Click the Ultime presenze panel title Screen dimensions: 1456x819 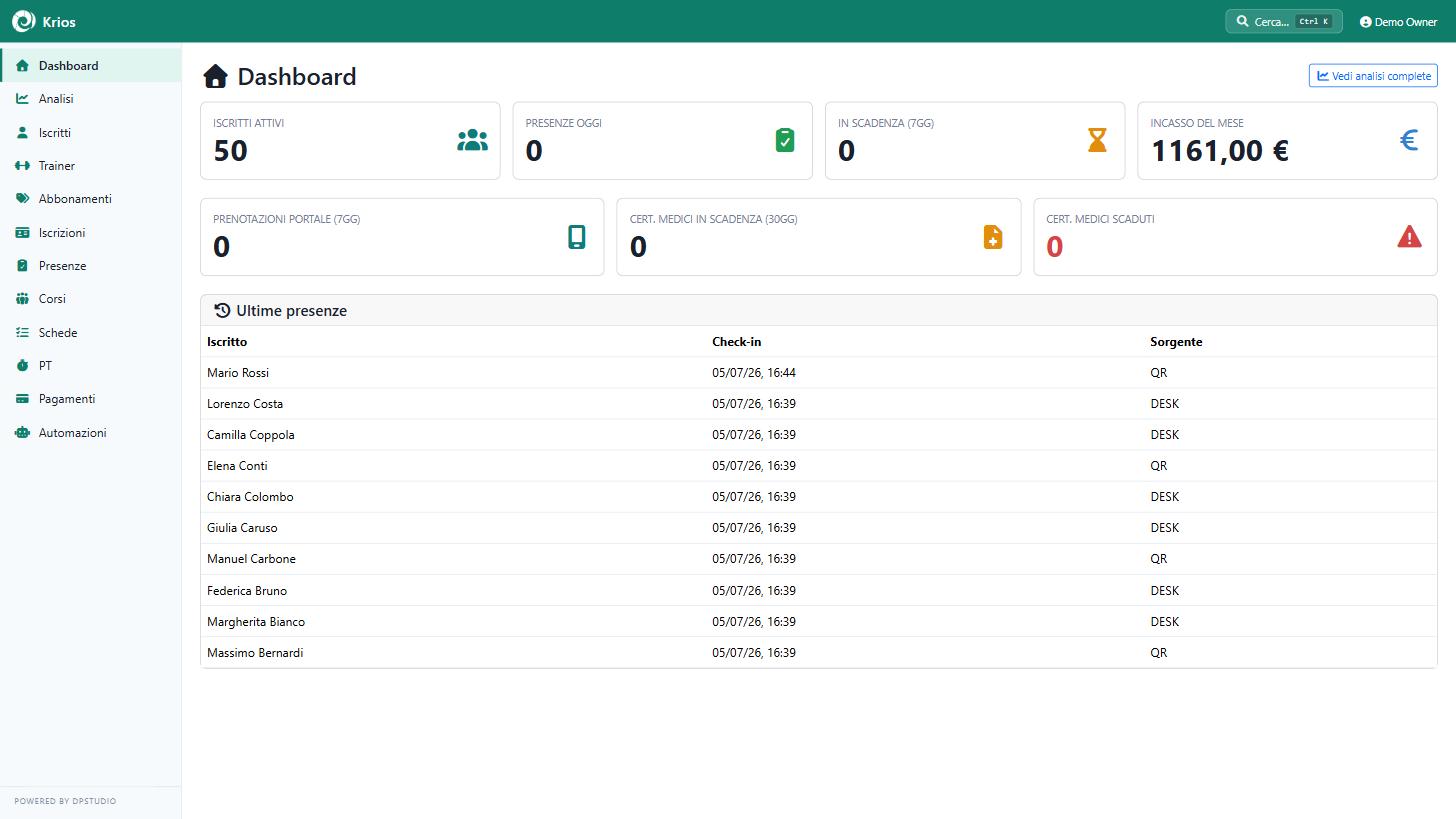pos(291,311)
